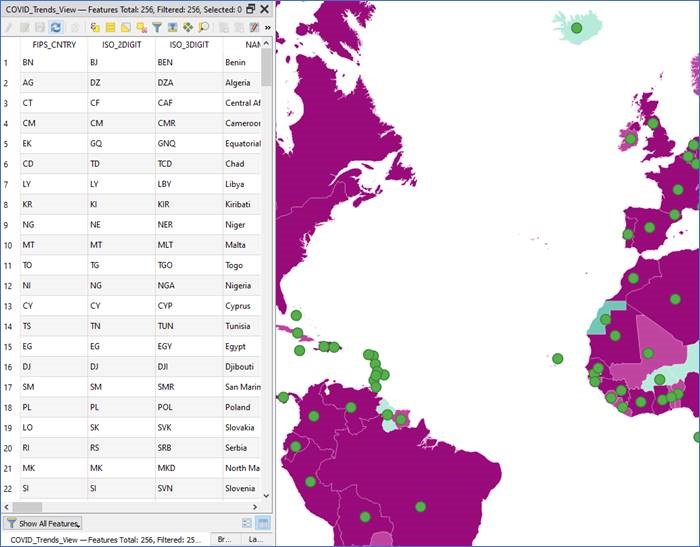Expand the toolbar overflow chevron
700x547 pixels.
pos(267,28)
